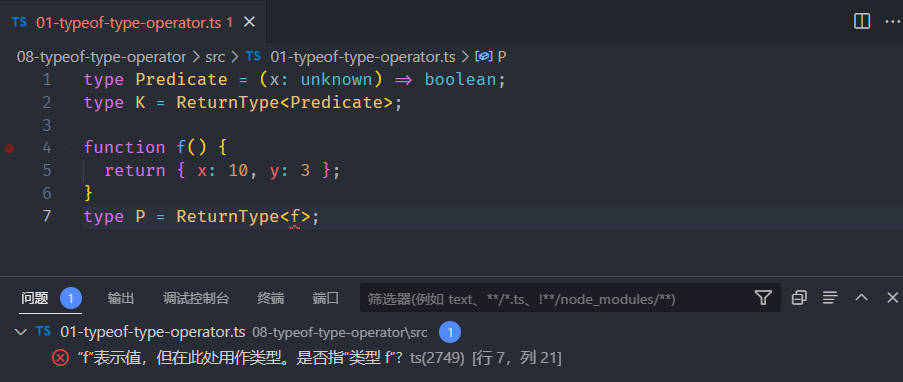Open breadcrumb folder 08-typeof-type-operator

pyautogui.click(x=101, y=56)
